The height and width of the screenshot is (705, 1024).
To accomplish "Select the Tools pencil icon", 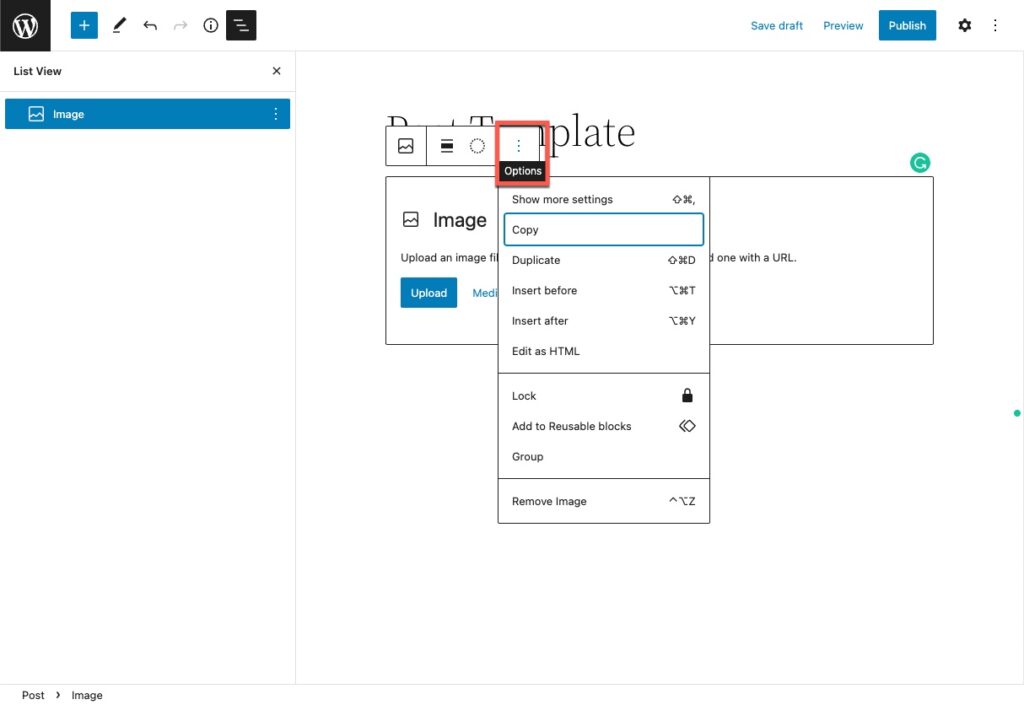I will click(119, 25).
